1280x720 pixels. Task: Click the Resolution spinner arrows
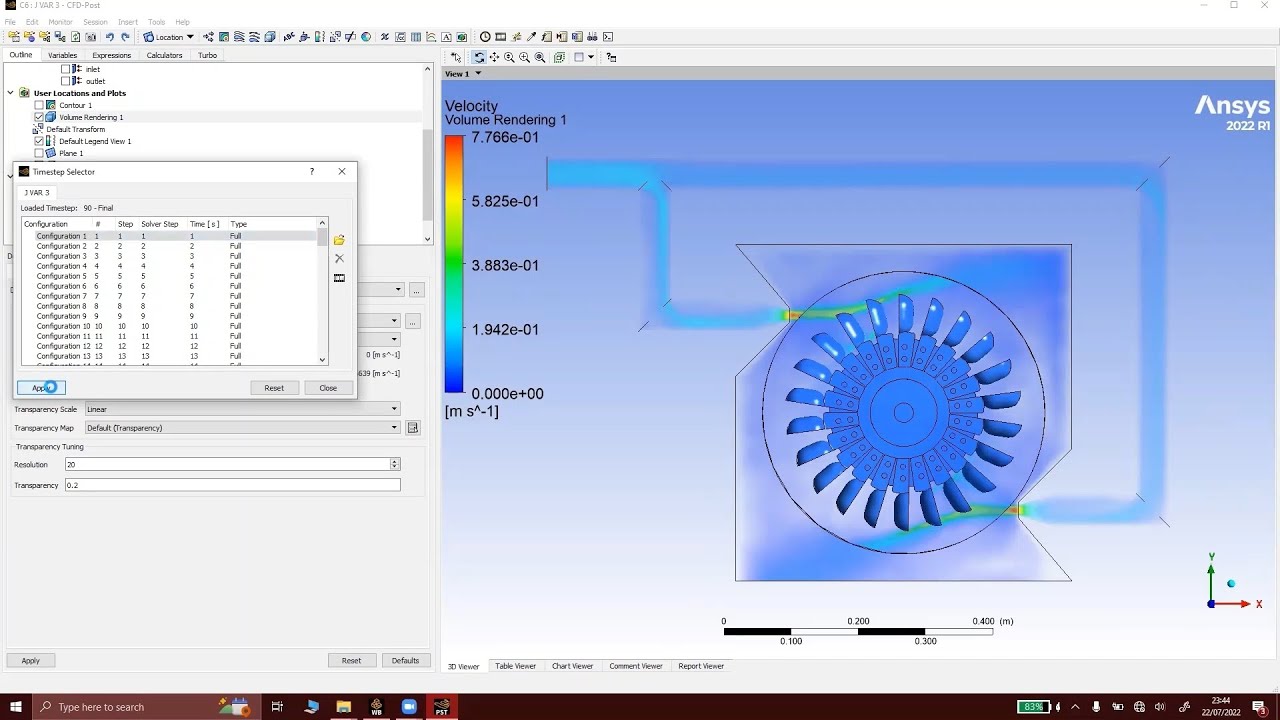pyautogui.click(x=395, y=464)
